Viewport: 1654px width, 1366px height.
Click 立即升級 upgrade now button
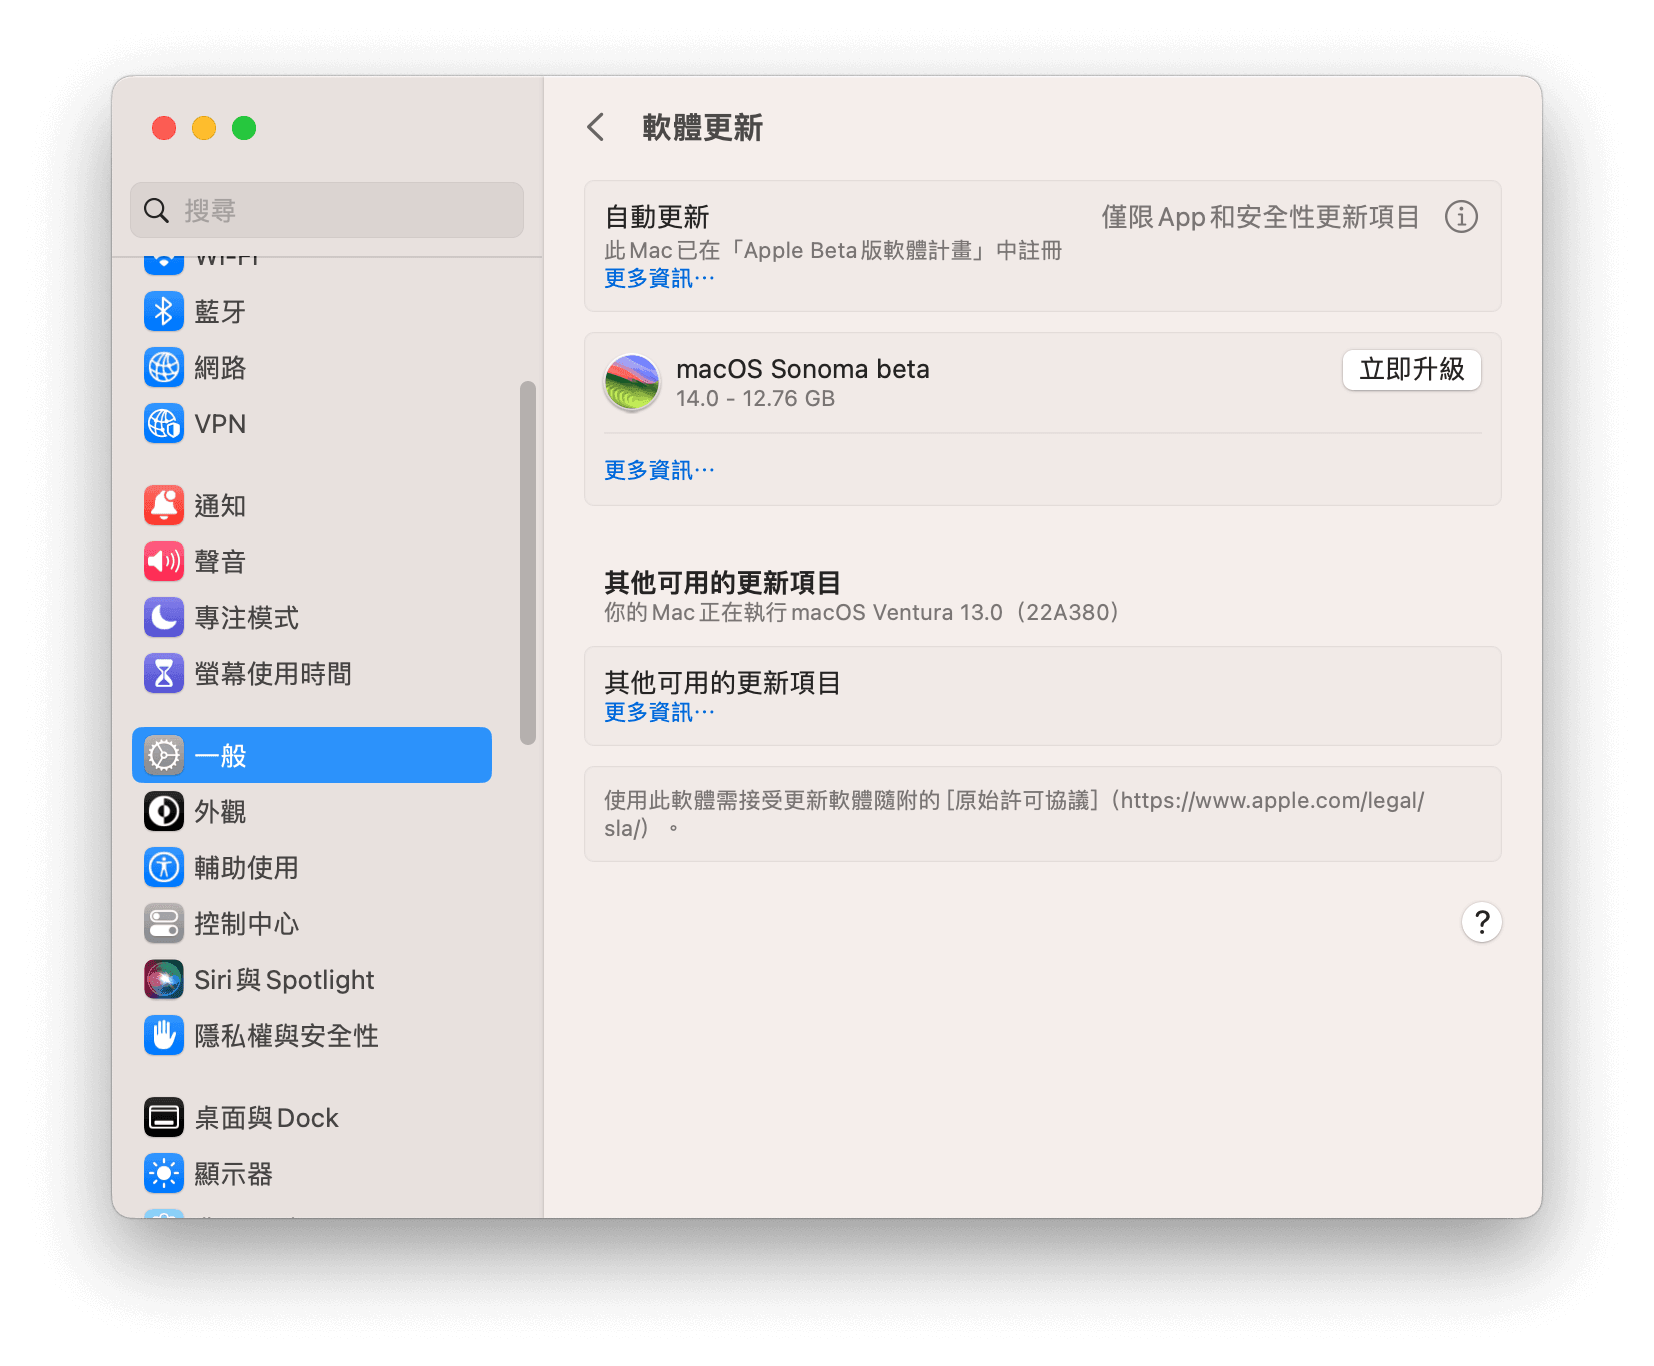tap(1411, 370)
